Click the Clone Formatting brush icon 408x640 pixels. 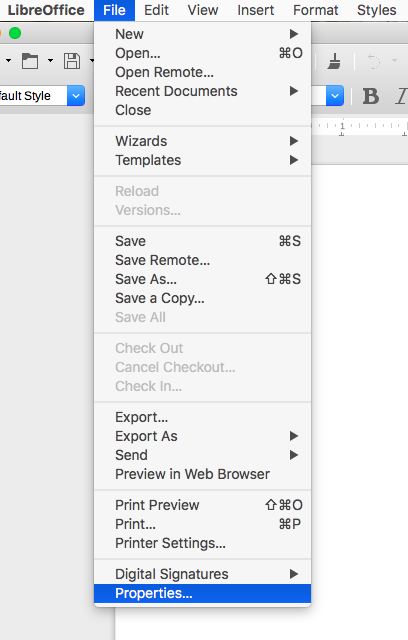tap(334, 61)
